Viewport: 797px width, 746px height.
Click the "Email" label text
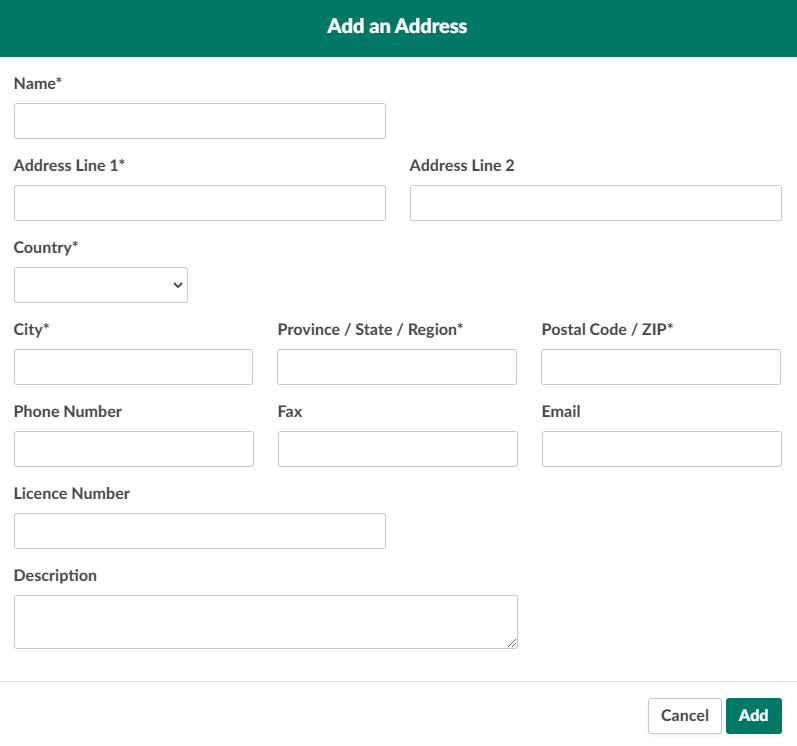pos(561,412)
